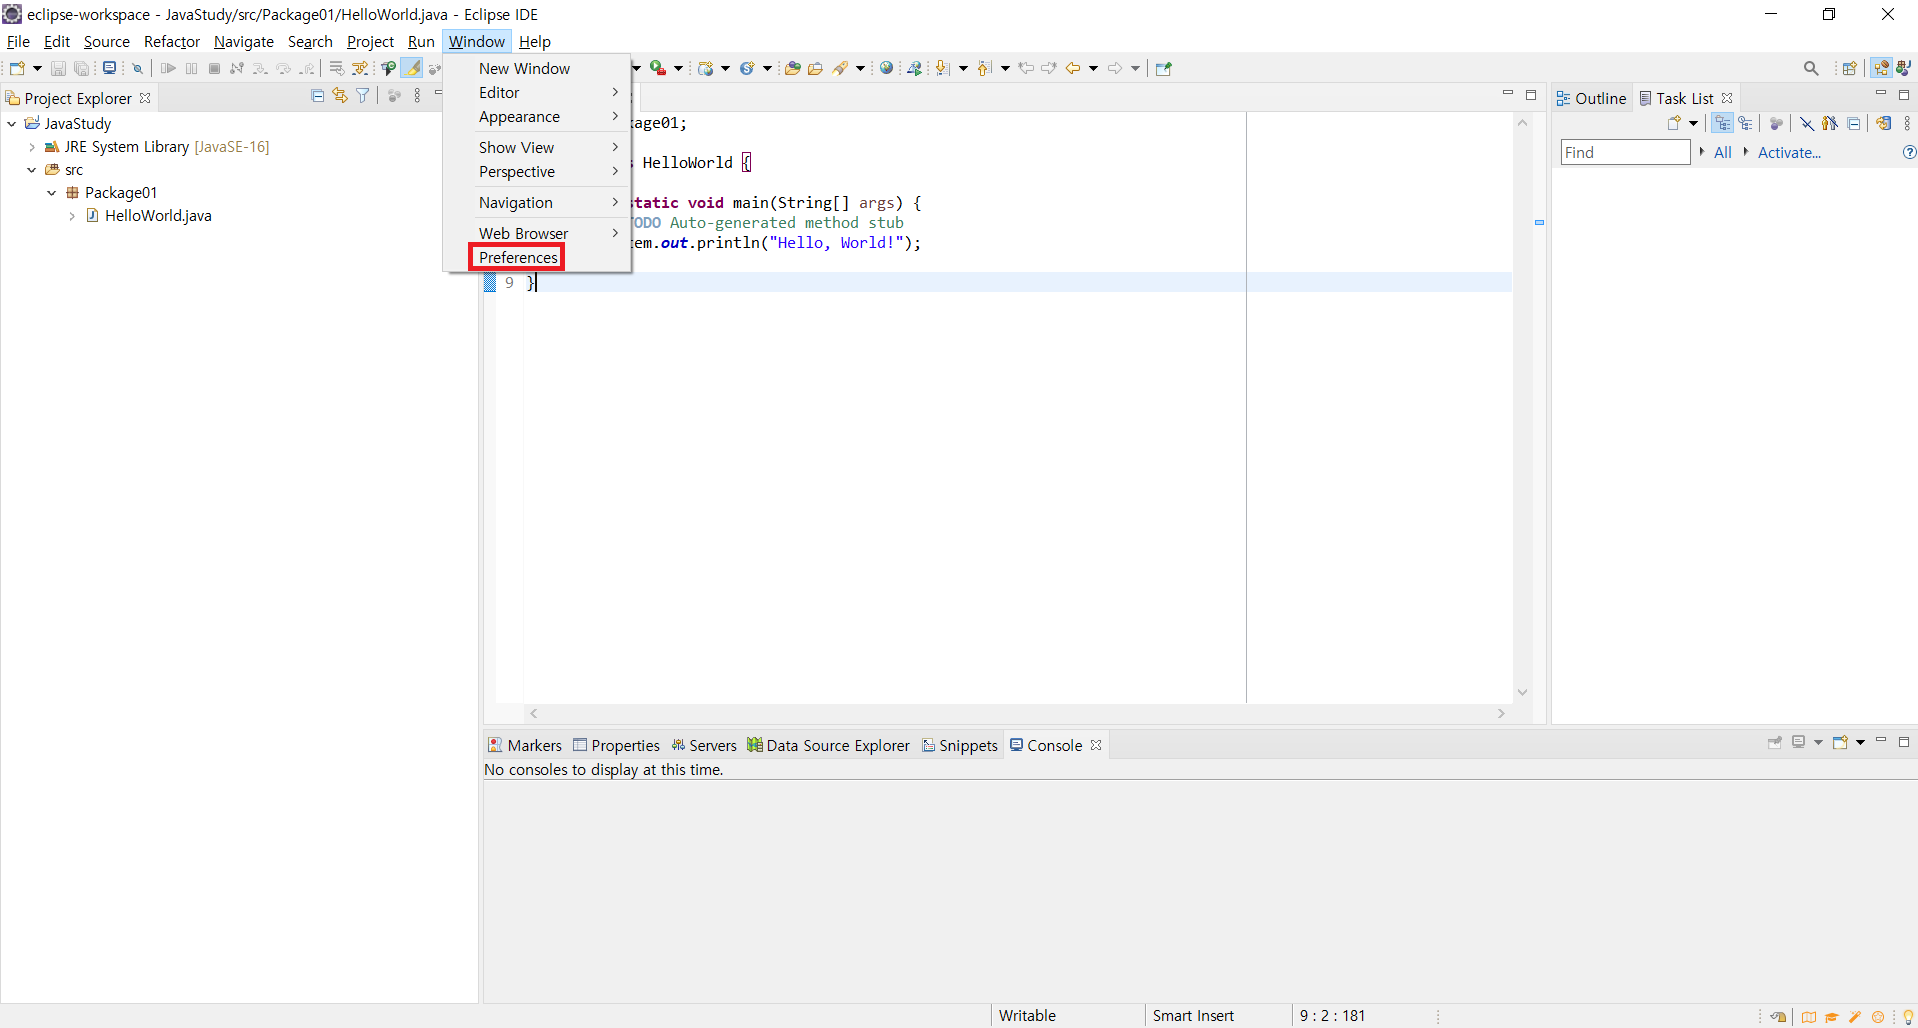Click Pin Editor icon
This screenshot has height=1028, width=1918.
[x=1164, y=68]
